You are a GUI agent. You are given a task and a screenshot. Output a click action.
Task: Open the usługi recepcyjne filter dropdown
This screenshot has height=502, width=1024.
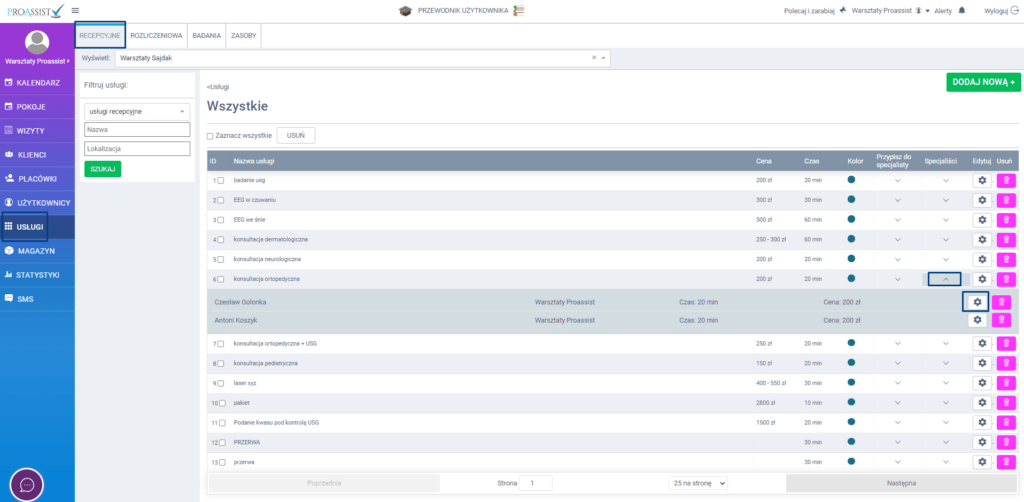pos(137,112)
